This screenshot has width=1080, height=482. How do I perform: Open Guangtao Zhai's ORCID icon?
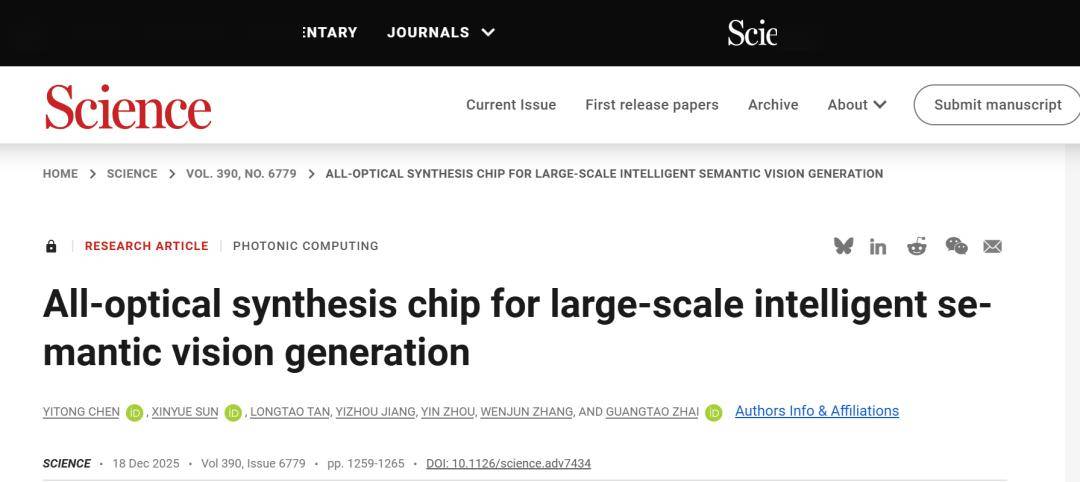coord(714,412)
